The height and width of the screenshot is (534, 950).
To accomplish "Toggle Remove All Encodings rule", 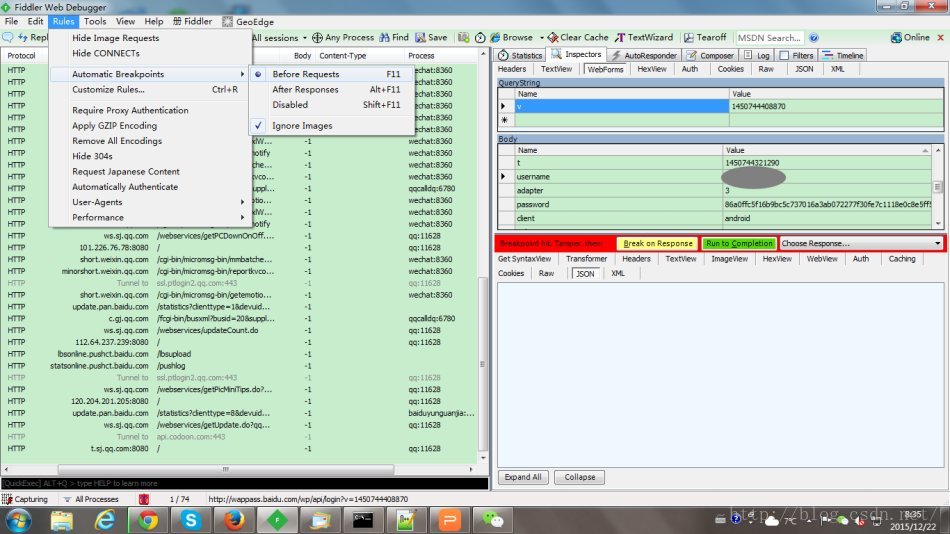I will [x=150, y=141].
